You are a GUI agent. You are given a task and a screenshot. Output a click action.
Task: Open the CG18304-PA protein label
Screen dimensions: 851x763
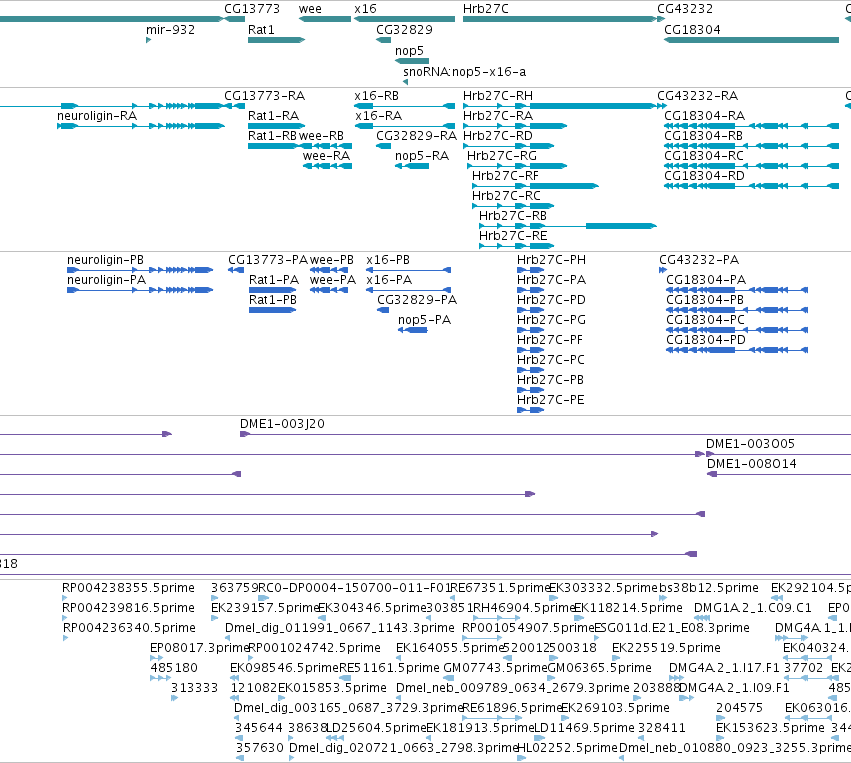tap(706, 281)
